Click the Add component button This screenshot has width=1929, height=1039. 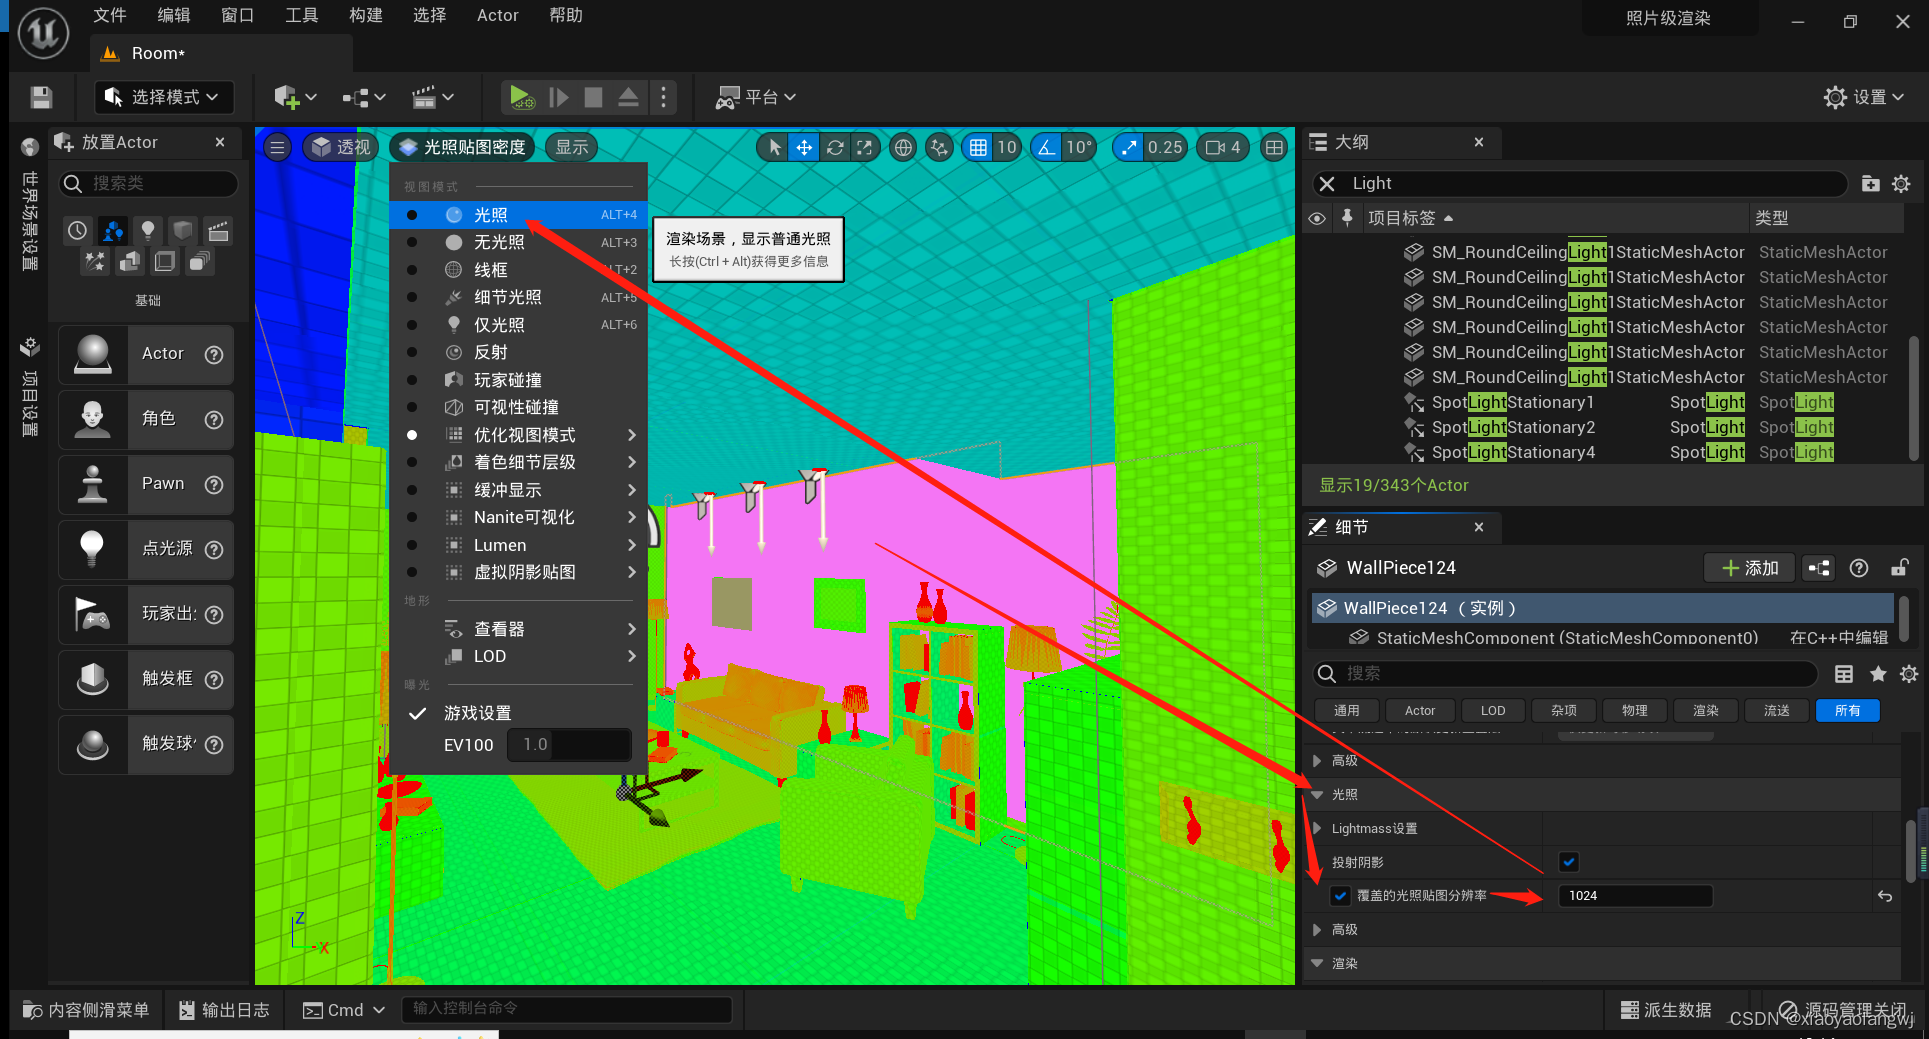[x=1749, y=568]
